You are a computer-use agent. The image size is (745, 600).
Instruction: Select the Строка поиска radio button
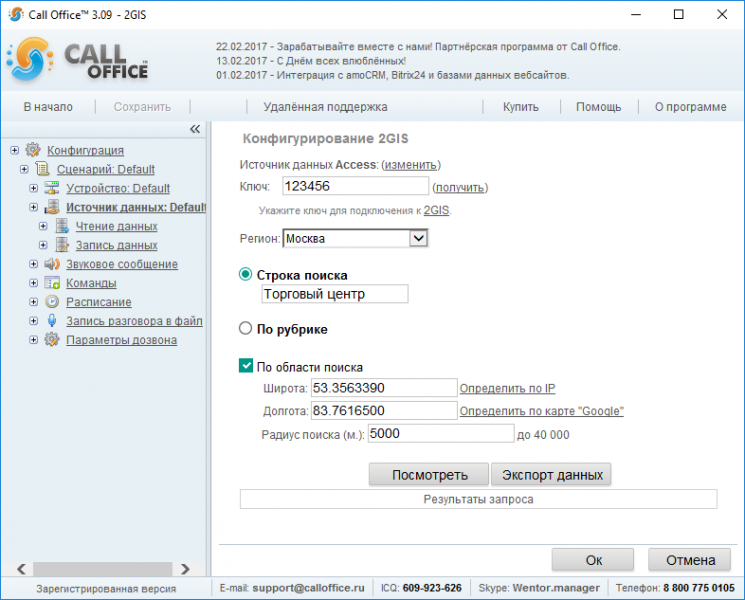[x=245, y=275]
